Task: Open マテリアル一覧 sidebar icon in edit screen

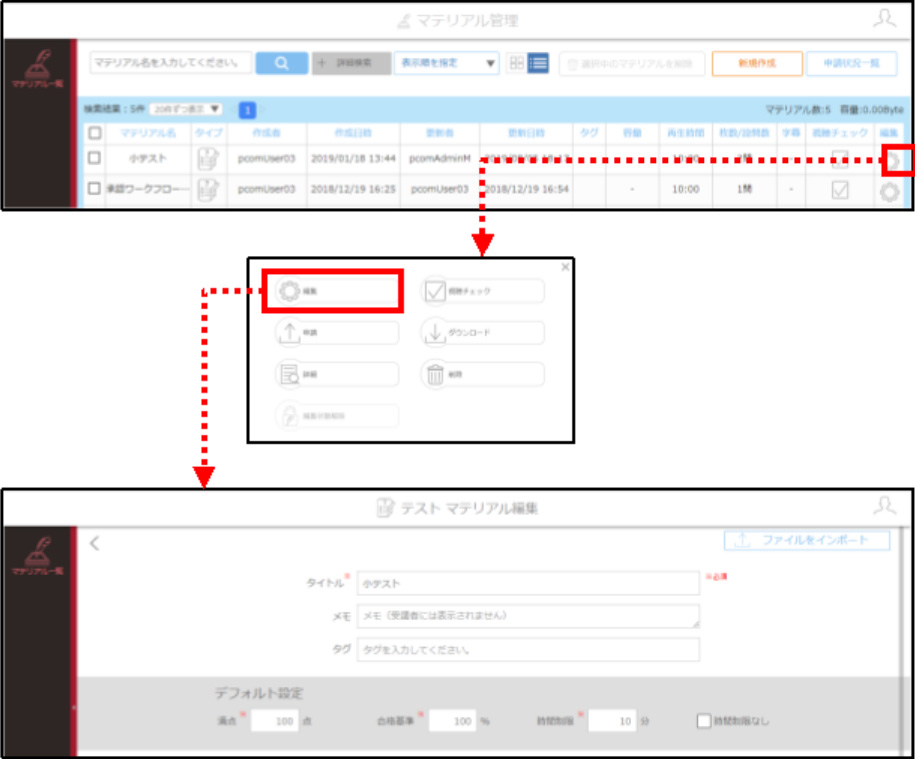Action: coord(38,556)
